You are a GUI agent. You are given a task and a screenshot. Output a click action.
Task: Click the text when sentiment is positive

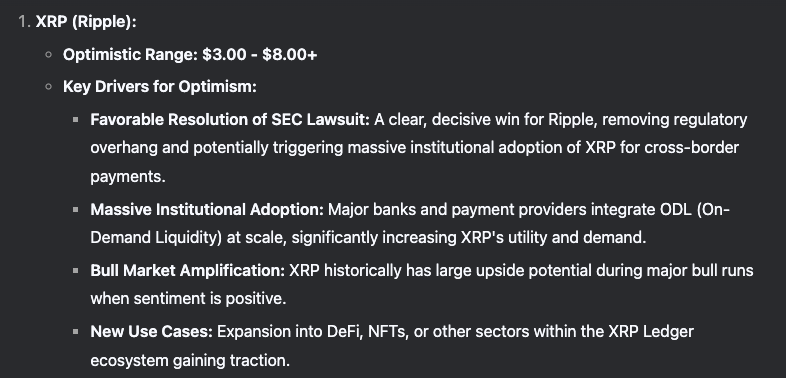pos(188,299)
